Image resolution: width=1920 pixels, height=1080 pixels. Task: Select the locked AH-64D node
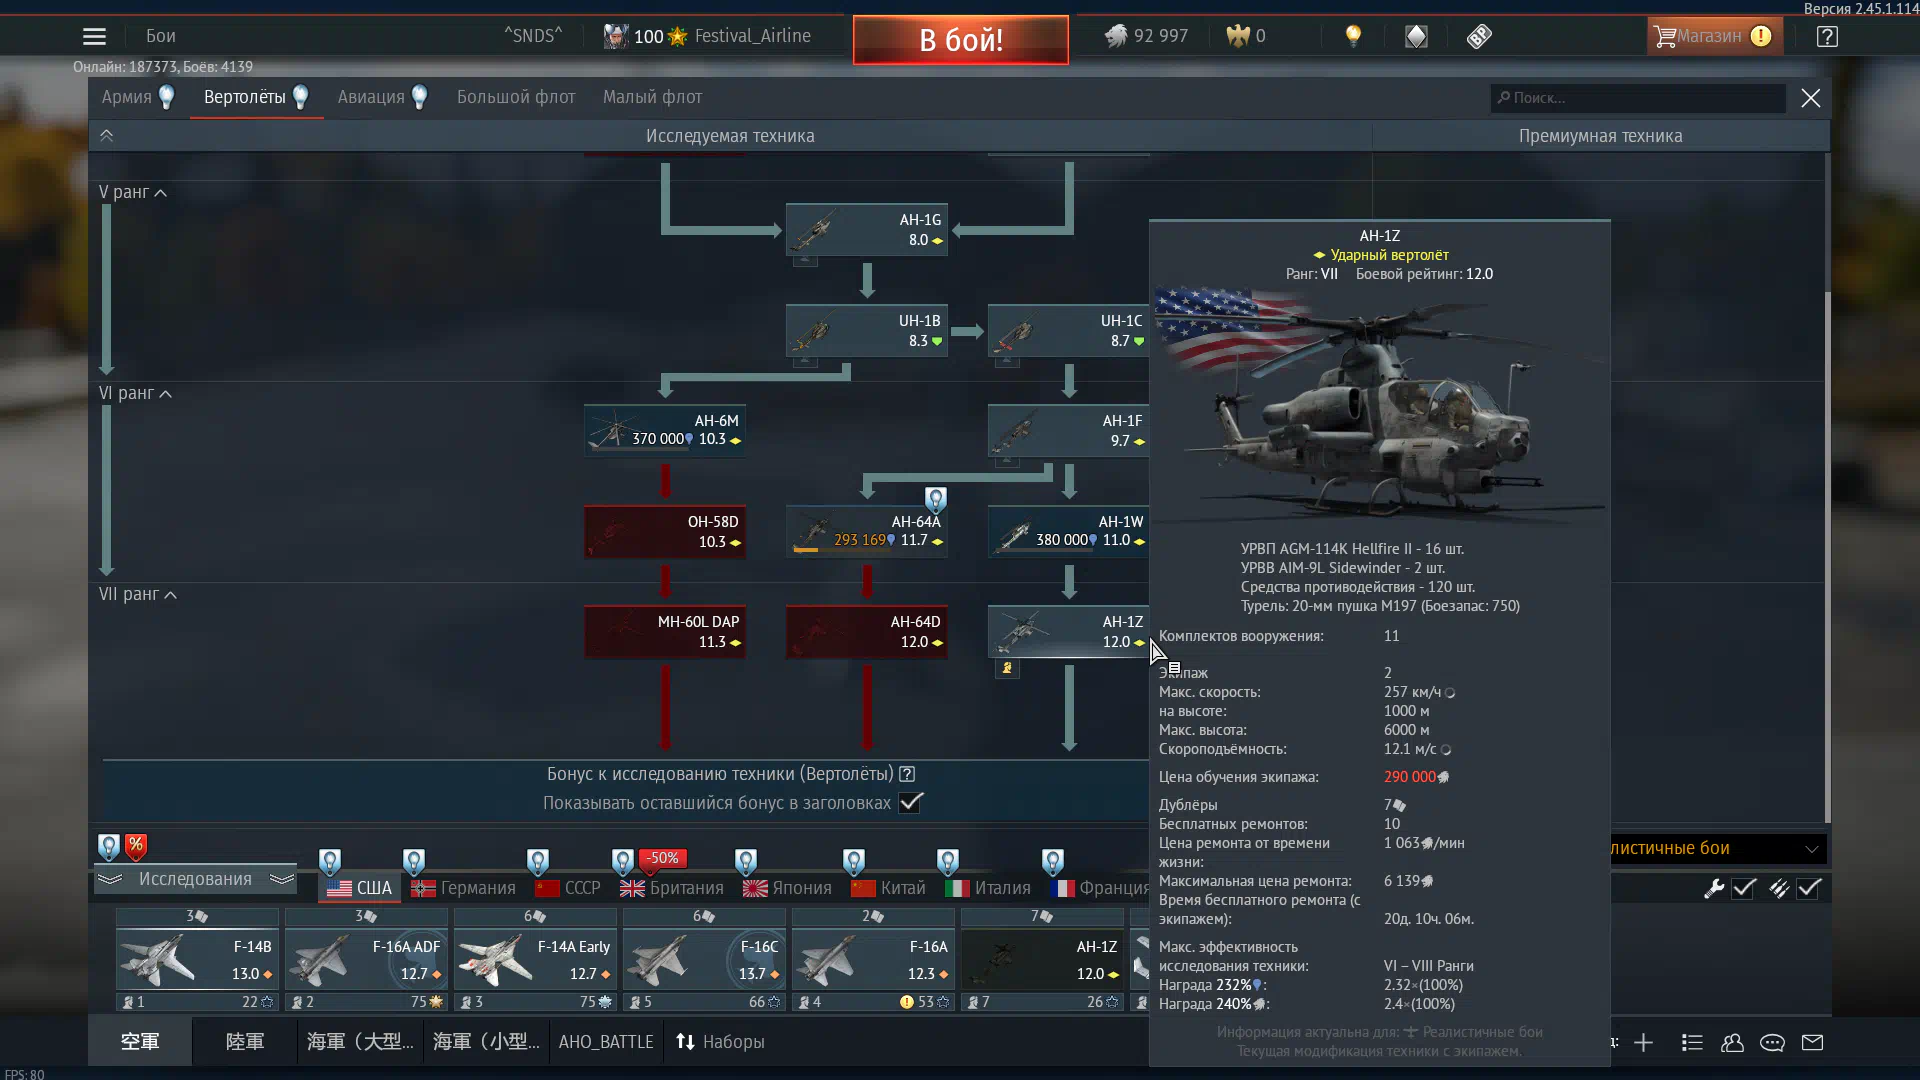click(x=867, y=632)
